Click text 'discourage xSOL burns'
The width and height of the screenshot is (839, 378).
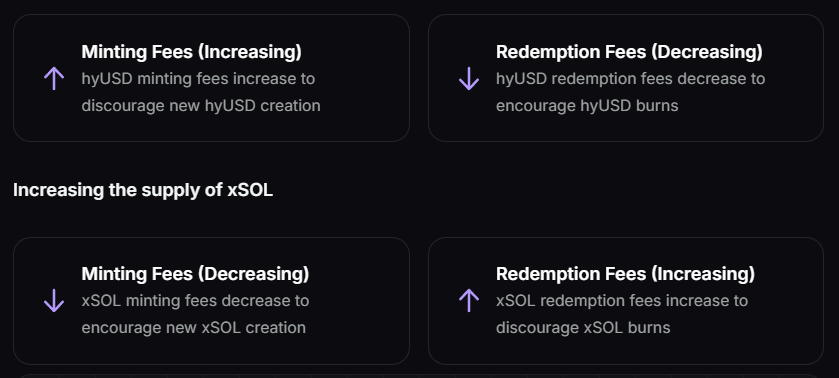[x=583, y=327]
